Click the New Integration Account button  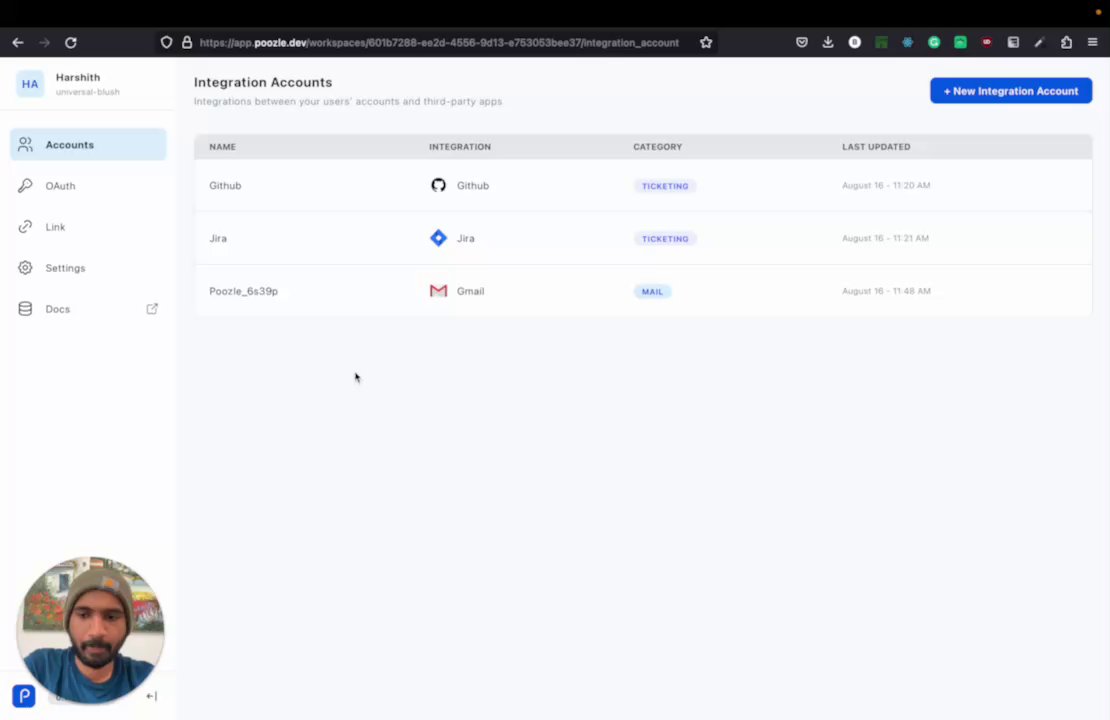(1010, 91)
